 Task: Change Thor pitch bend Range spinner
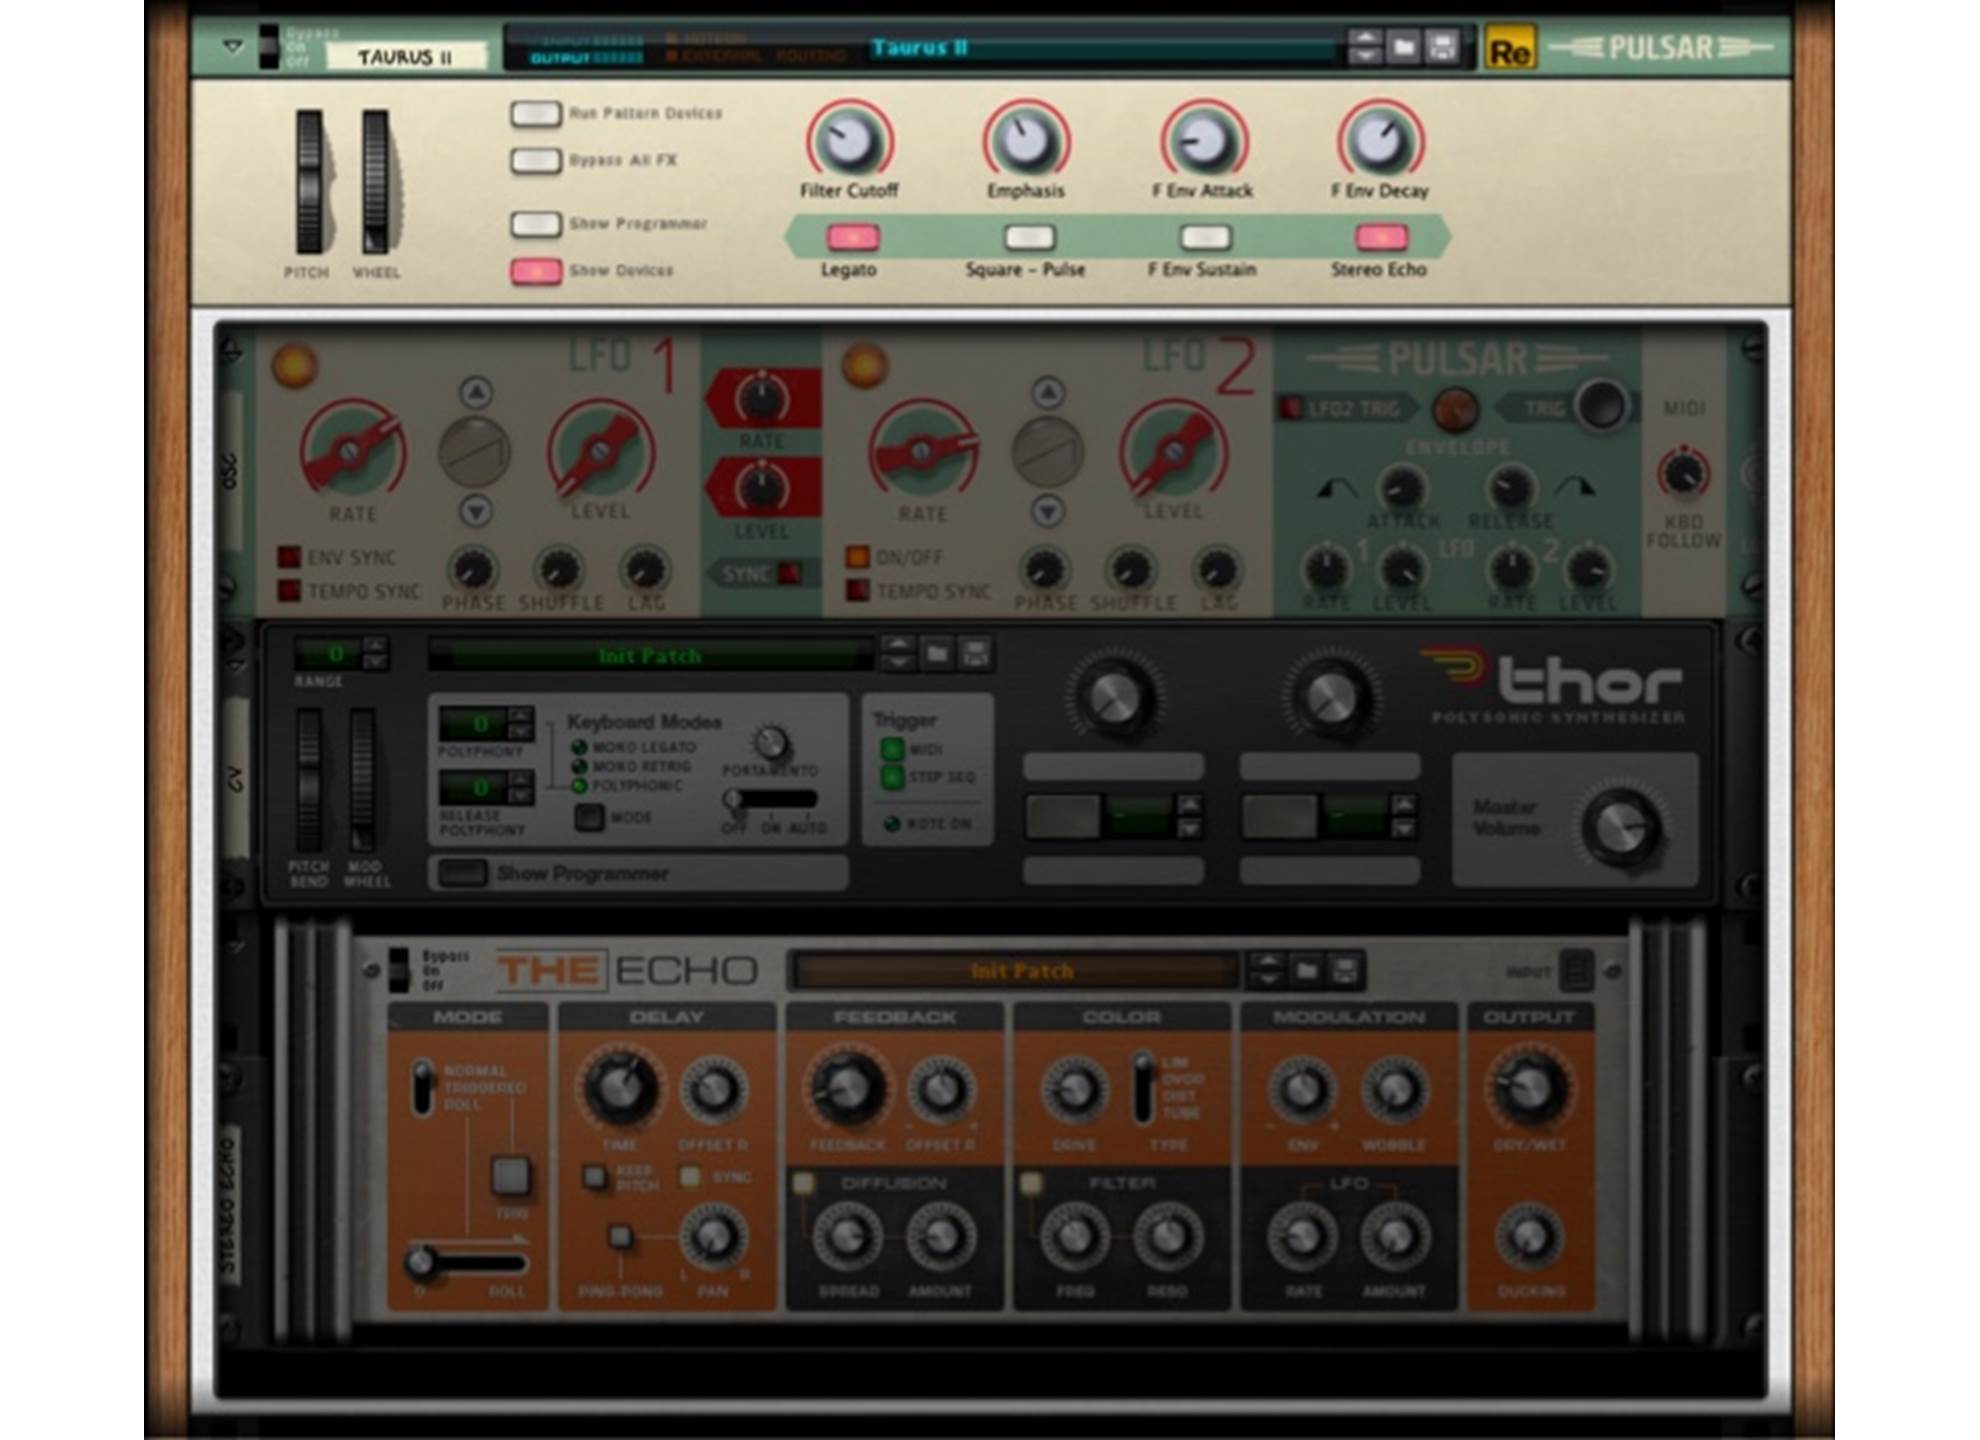coord(375,653)
